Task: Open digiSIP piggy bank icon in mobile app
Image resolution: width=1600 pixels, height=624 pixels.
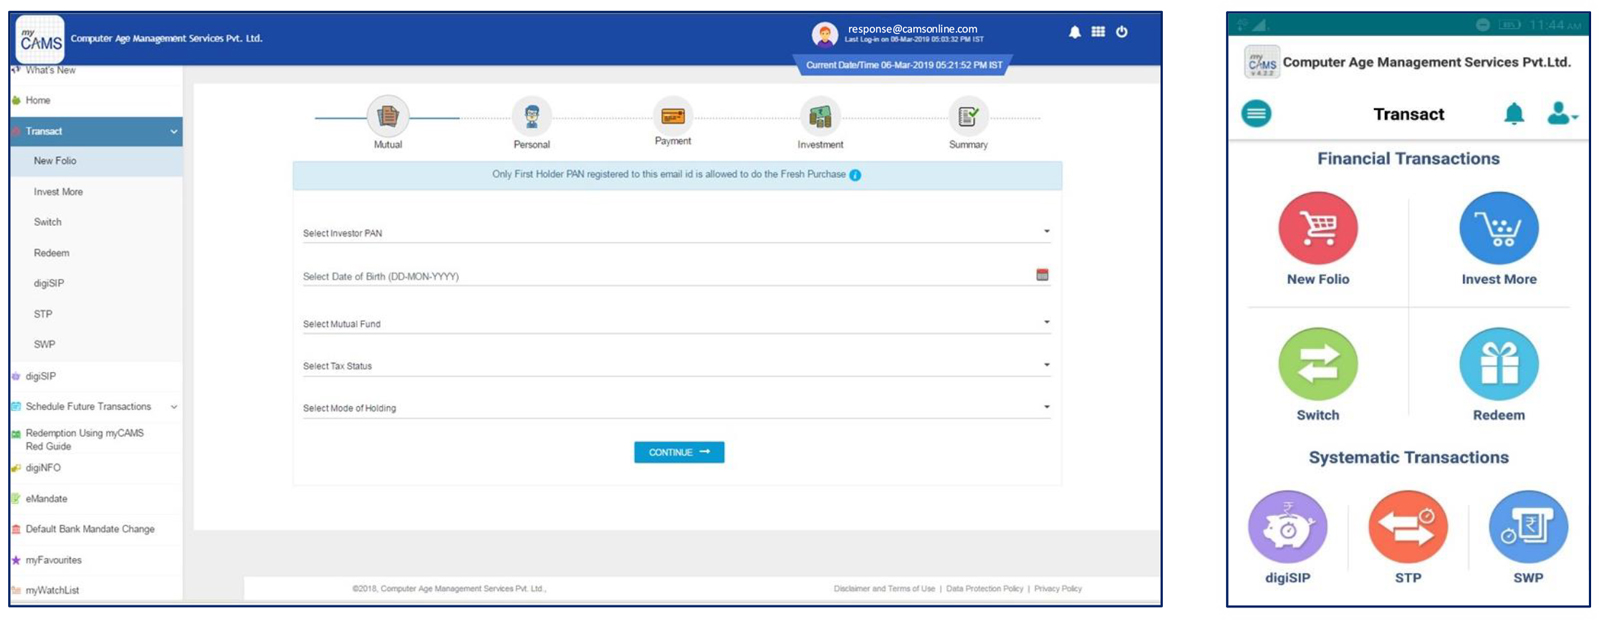Action: coord(1287,528)
